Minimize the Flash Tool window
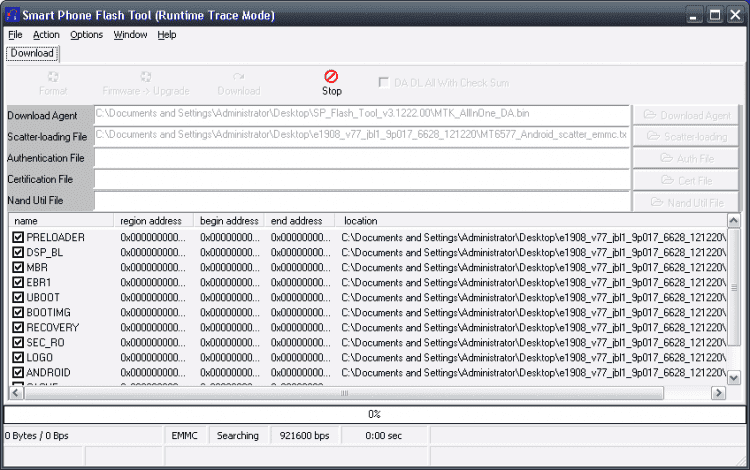750x470 pixels. tap(694, 15)
